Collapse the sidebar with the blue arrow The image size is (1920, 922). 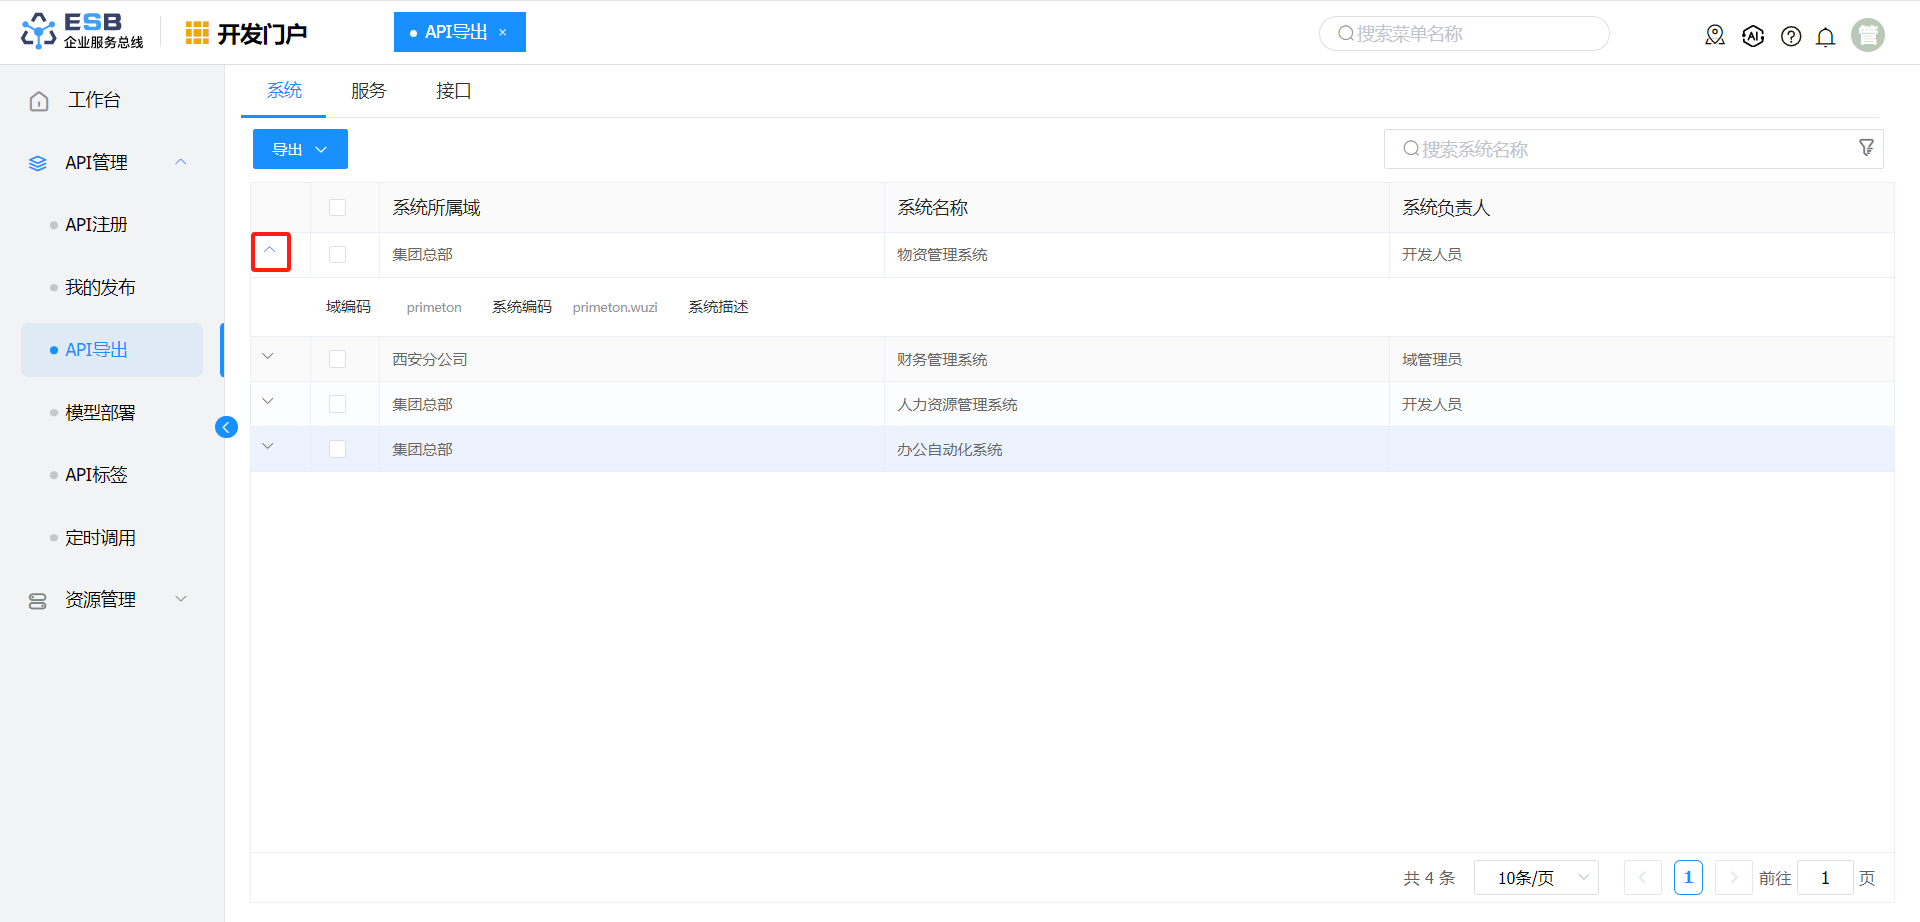pos(226,428)
